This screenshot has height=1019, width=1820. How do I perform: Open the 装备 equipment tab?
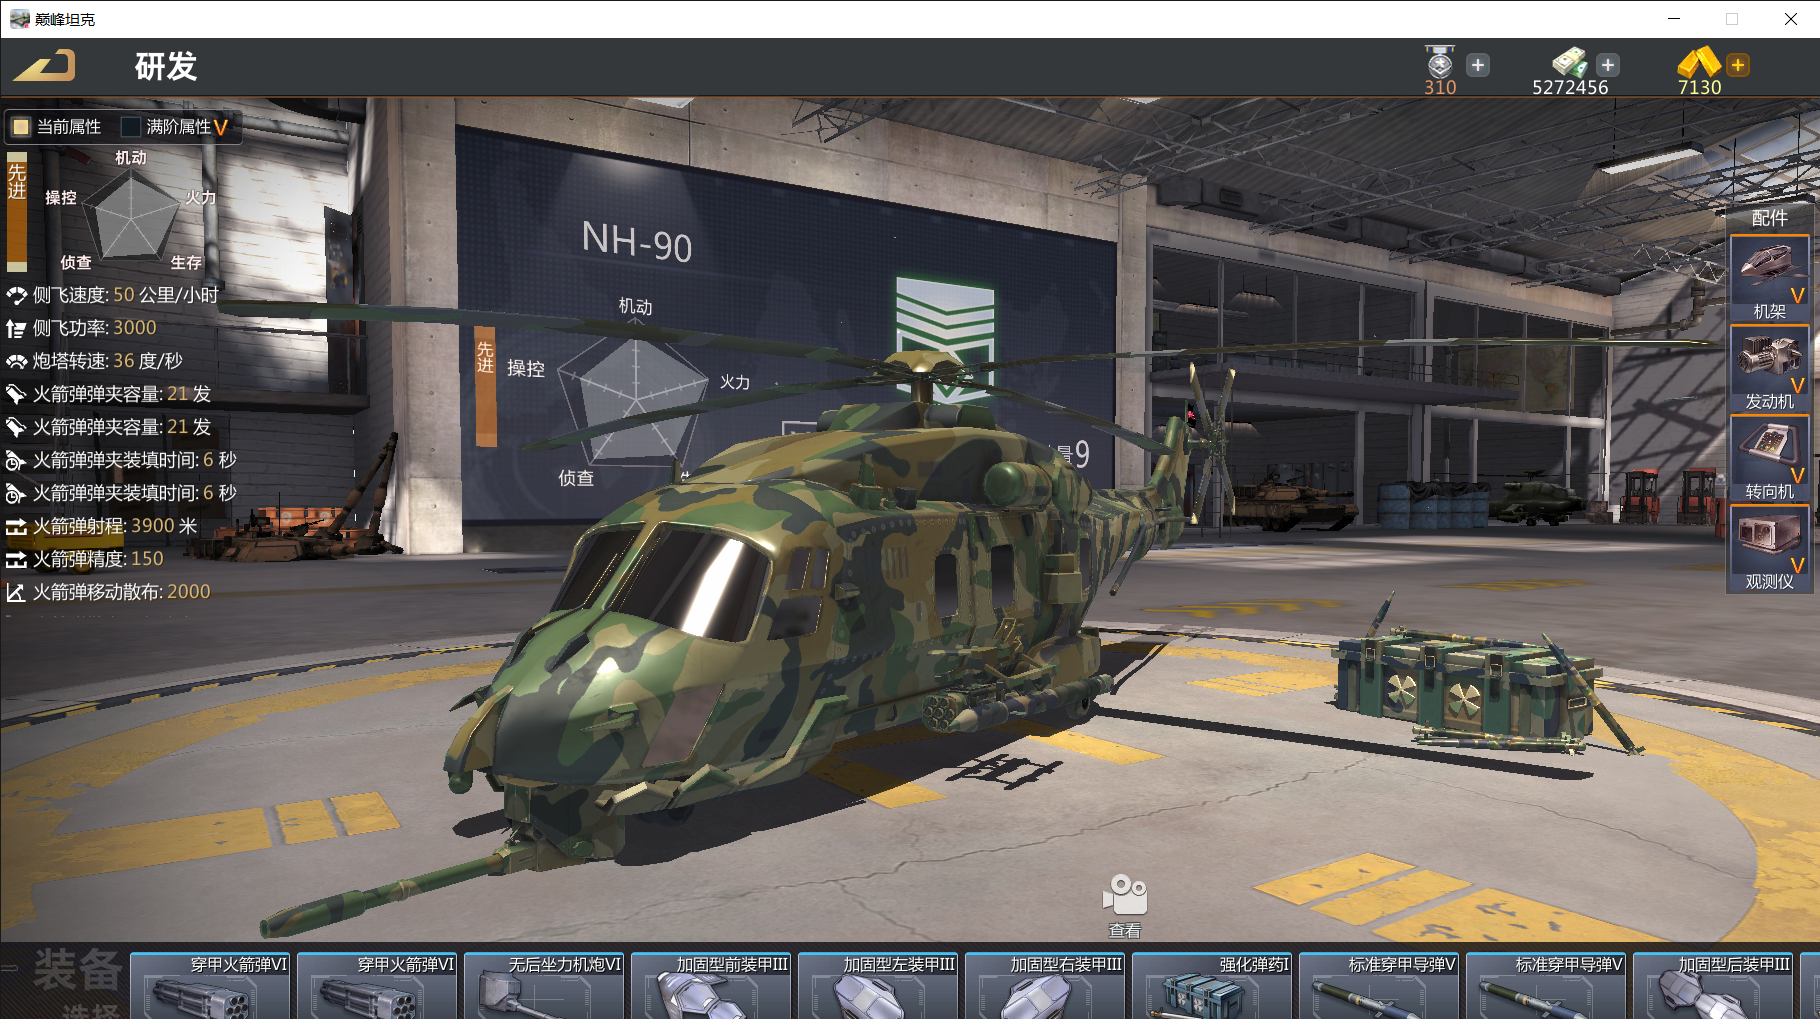click(77, 970)
